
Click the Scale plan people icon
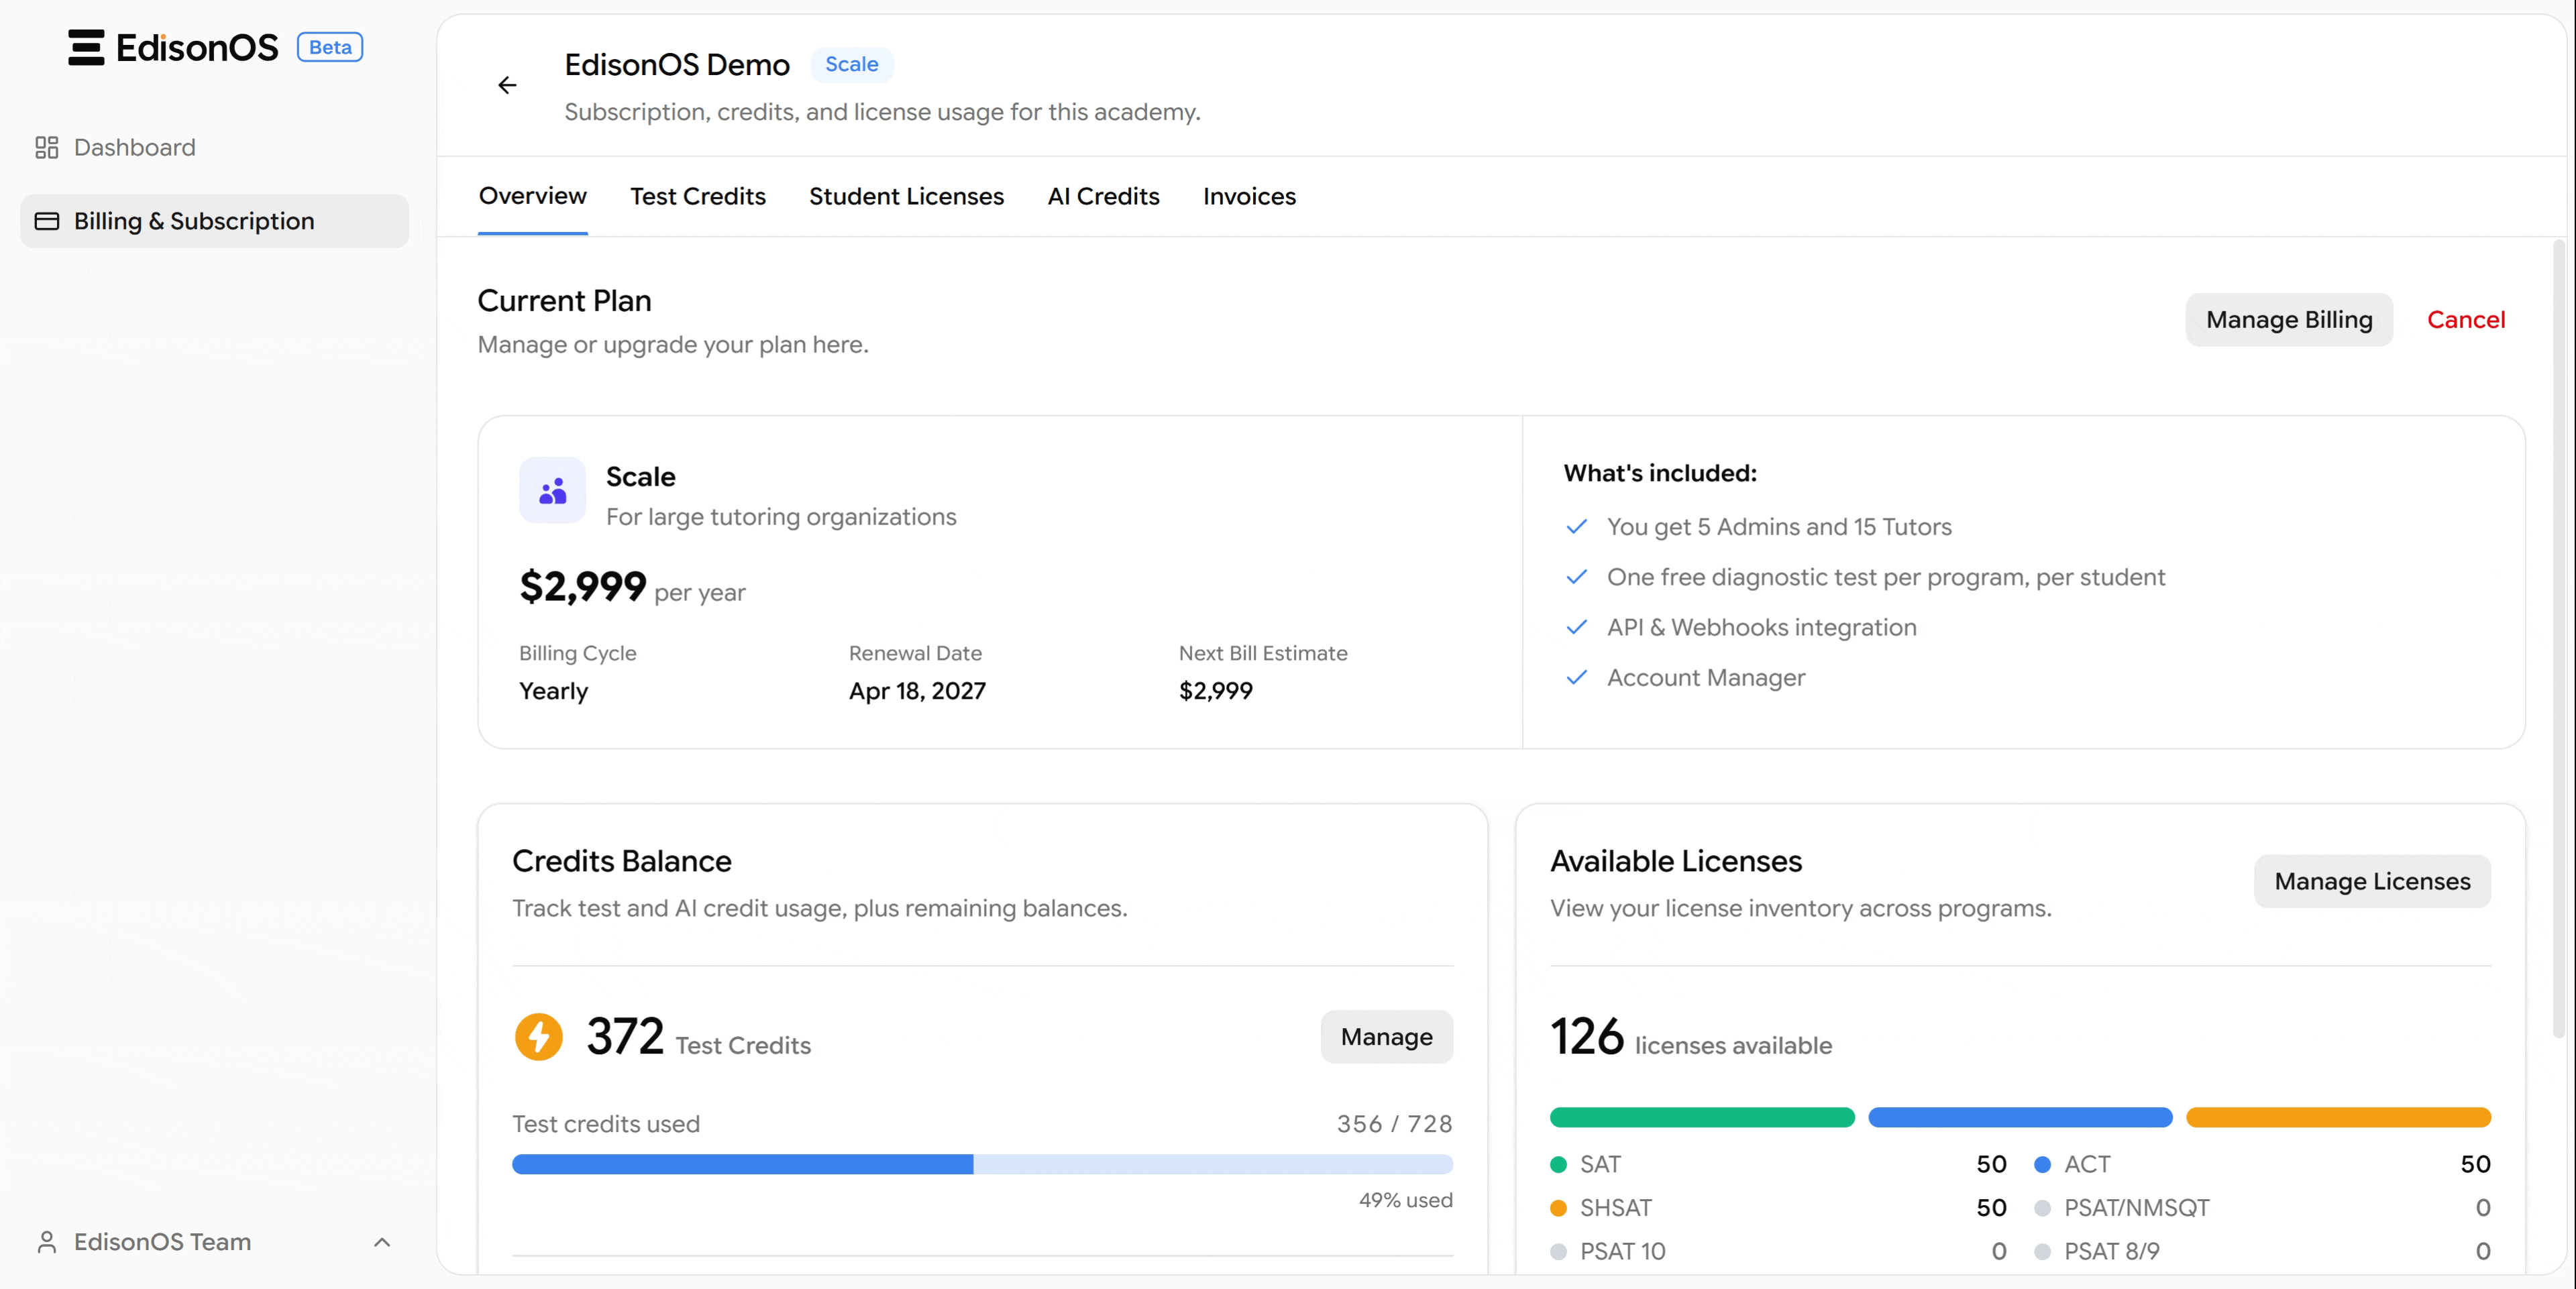pyautogui.click(x=552, y=491)
